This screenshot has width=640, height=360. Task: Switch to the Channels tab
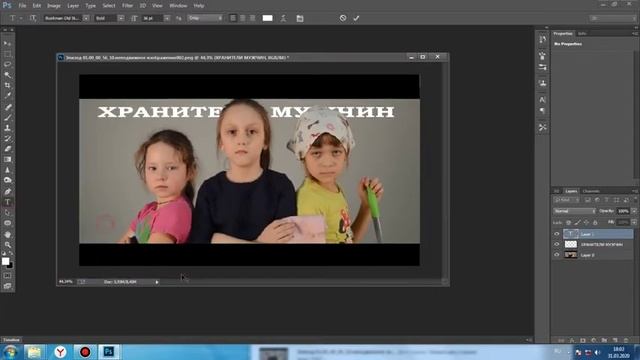click(x=591, y=191)
